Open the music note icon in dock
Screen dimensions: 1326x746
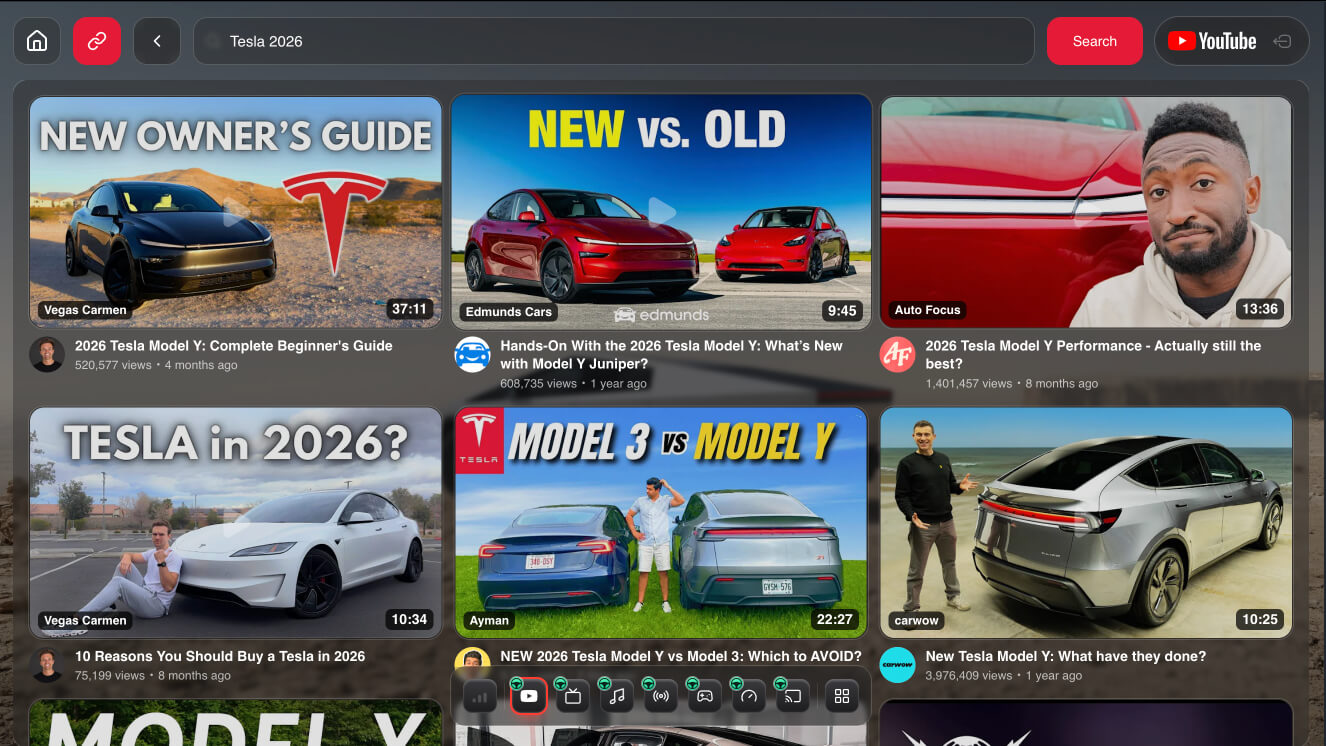coord(617,696)
